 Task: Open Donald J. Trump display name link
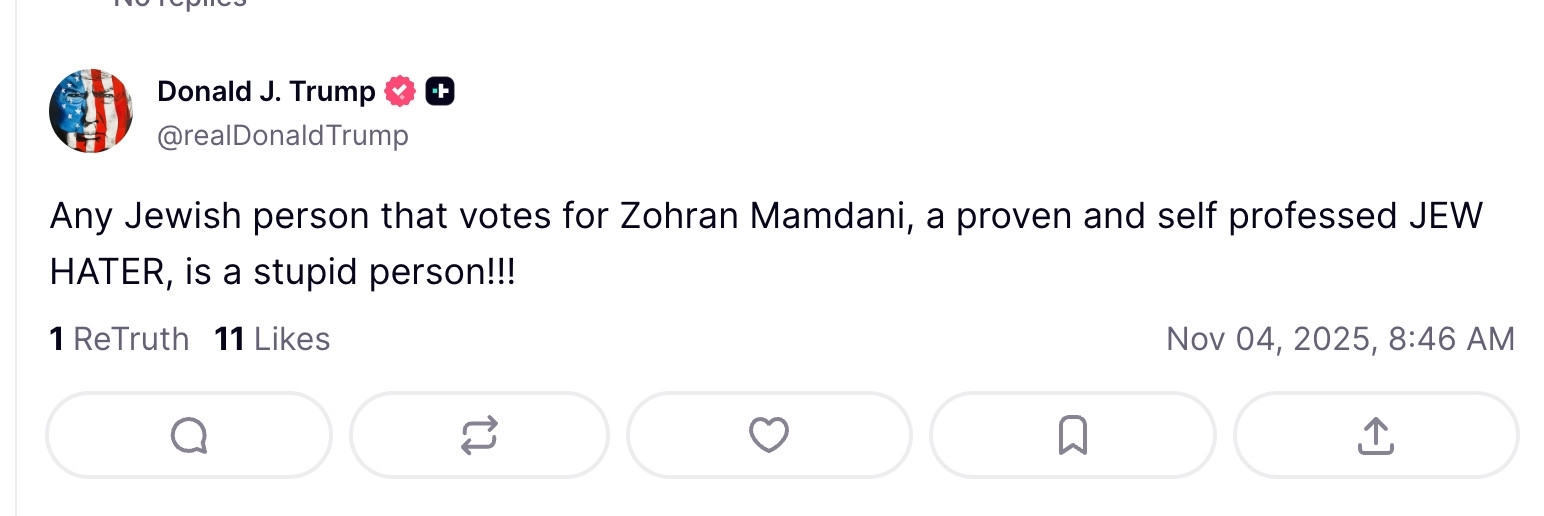coord(266,92)
